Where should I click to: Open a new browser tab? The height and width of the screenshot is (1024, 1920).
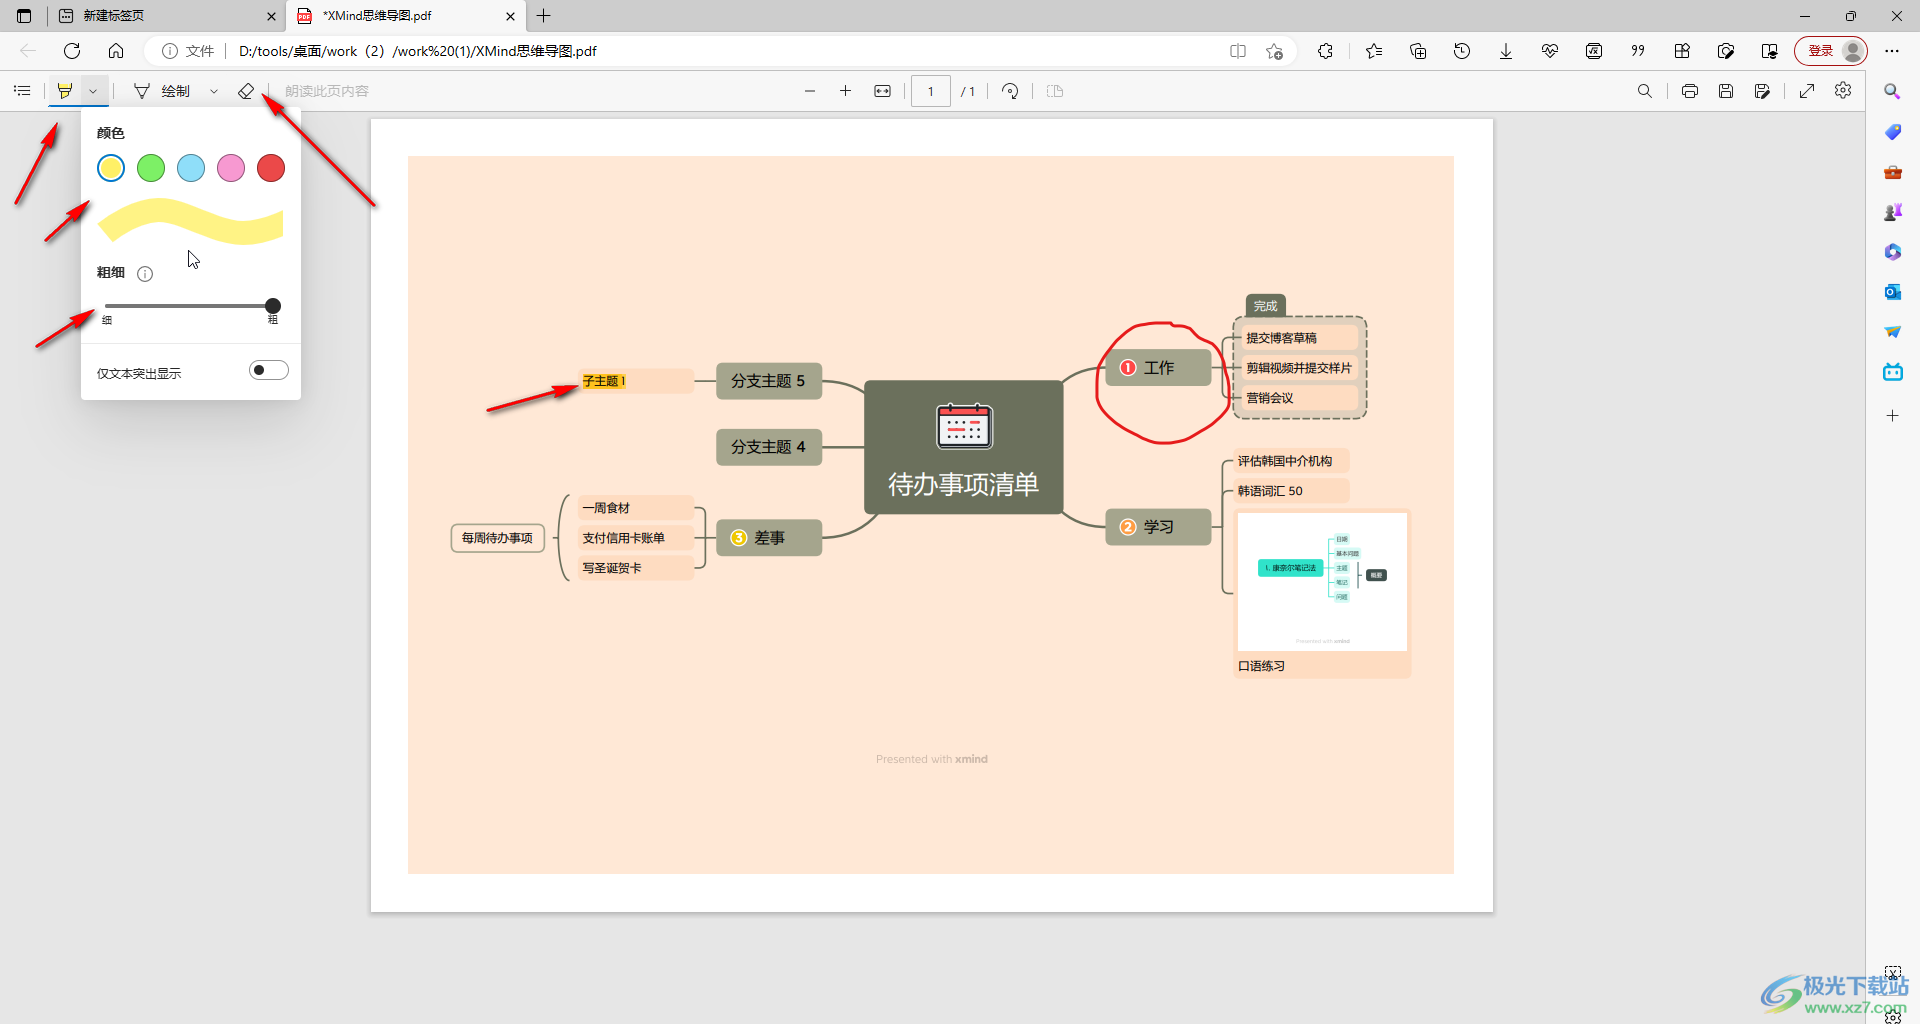click(x=544, y=16)
